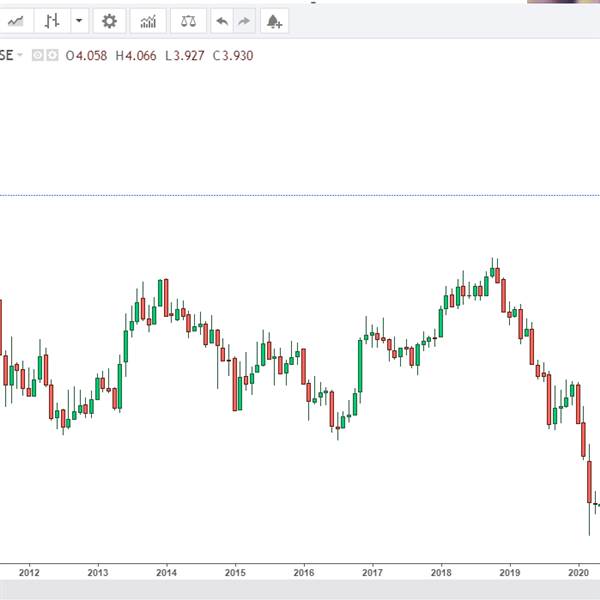Click the 2013 label on time axis
Viewport: 600px width, 600px height.
pos(98,572)
